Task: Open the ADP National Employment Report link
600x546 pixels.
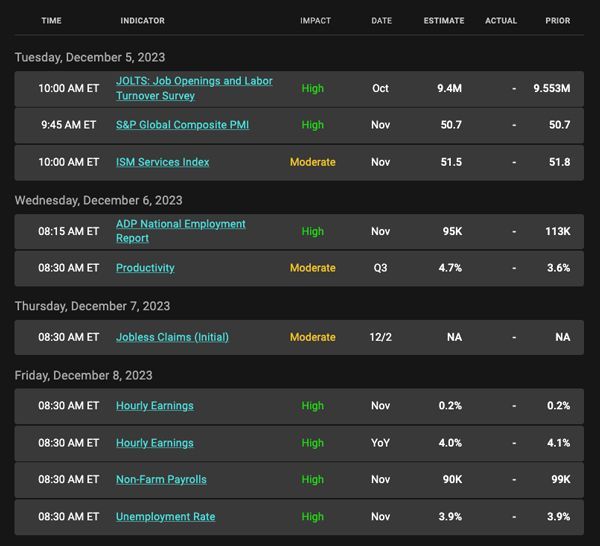Action: 181,231
